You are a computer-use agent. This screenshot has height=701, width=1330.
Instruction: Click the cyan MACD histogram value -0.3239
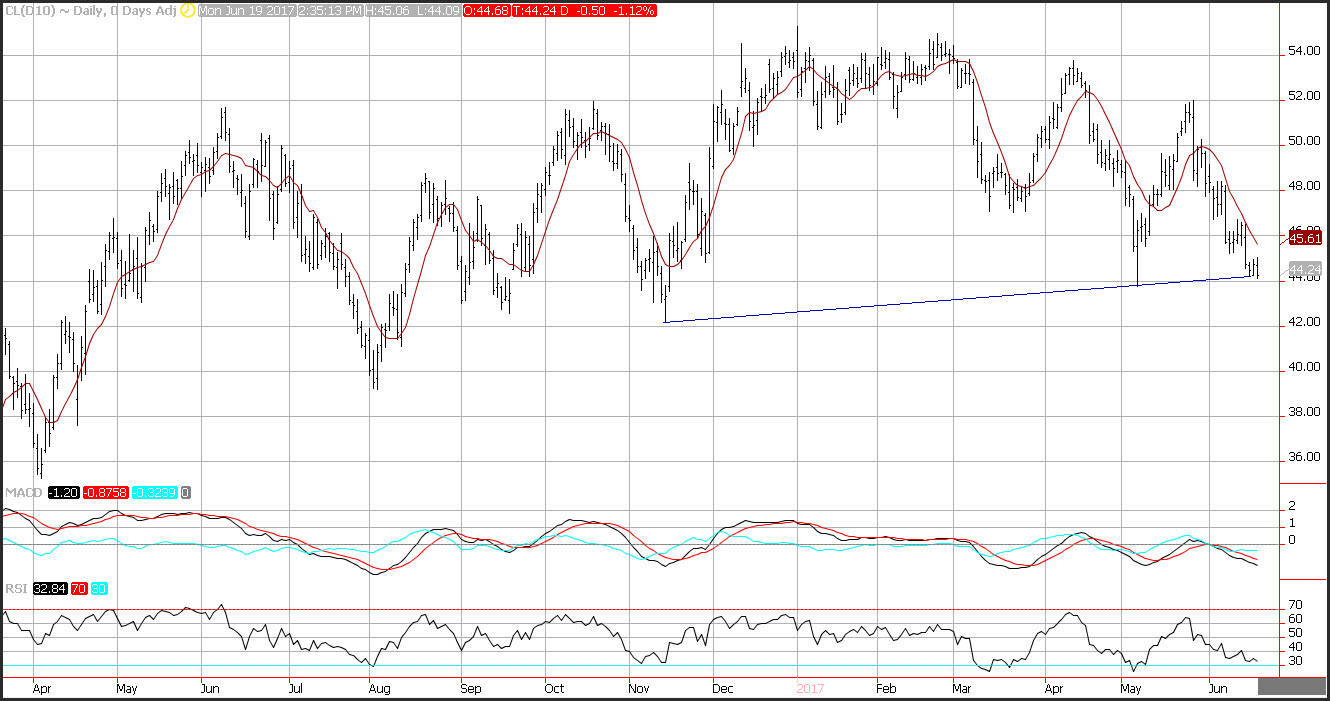pyautogui.click(x=155, y=493)
